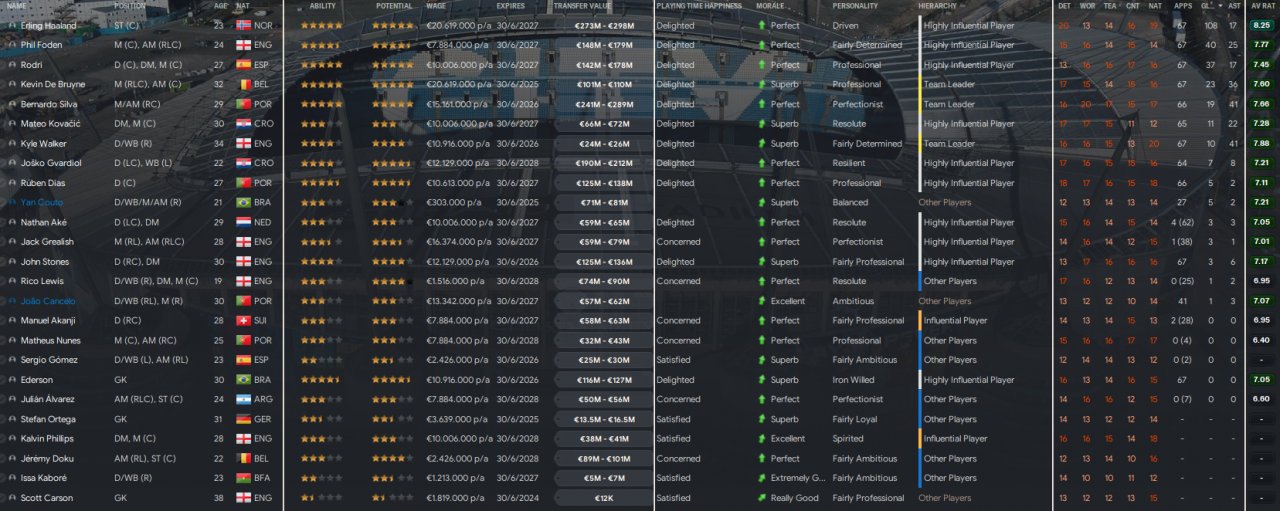Click the Norway flag in Haaland's row
1280x511 pixels.
243,25
